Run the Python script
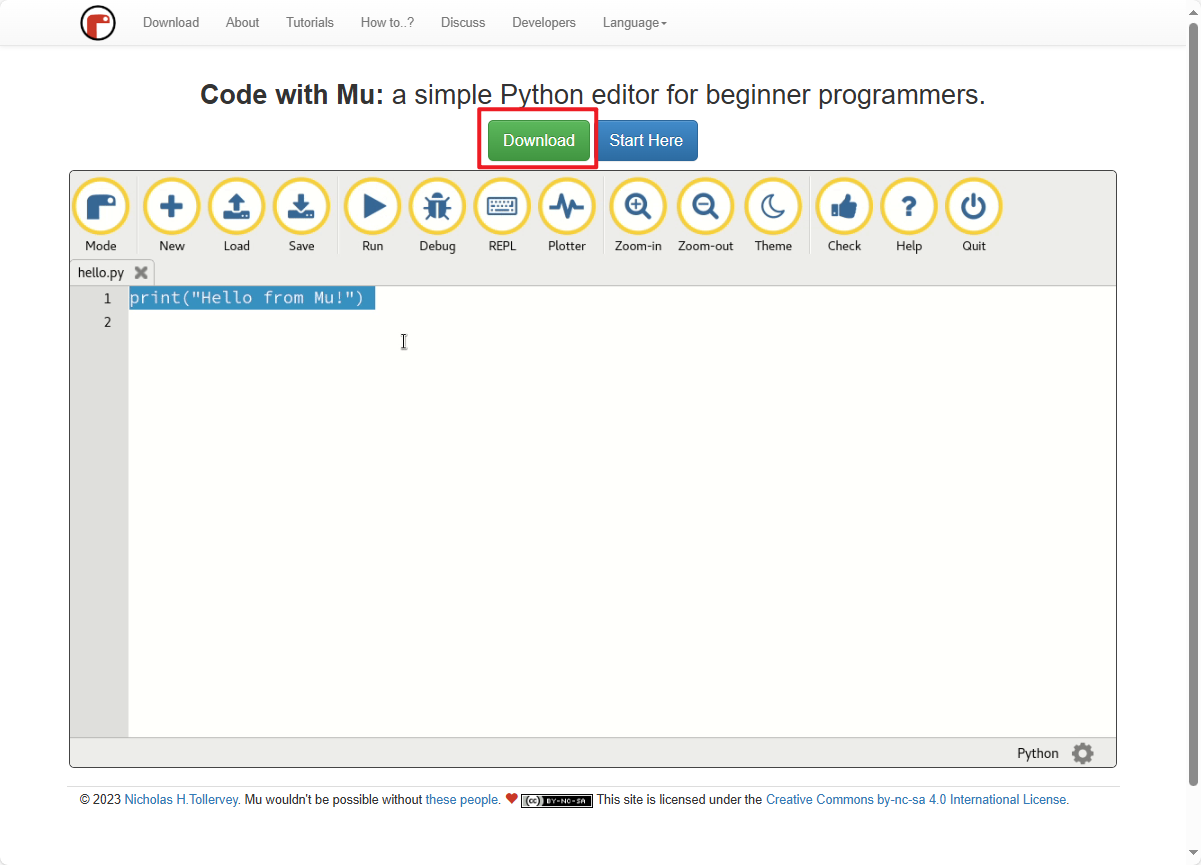The image size is (1201, 865). [372, 207]
